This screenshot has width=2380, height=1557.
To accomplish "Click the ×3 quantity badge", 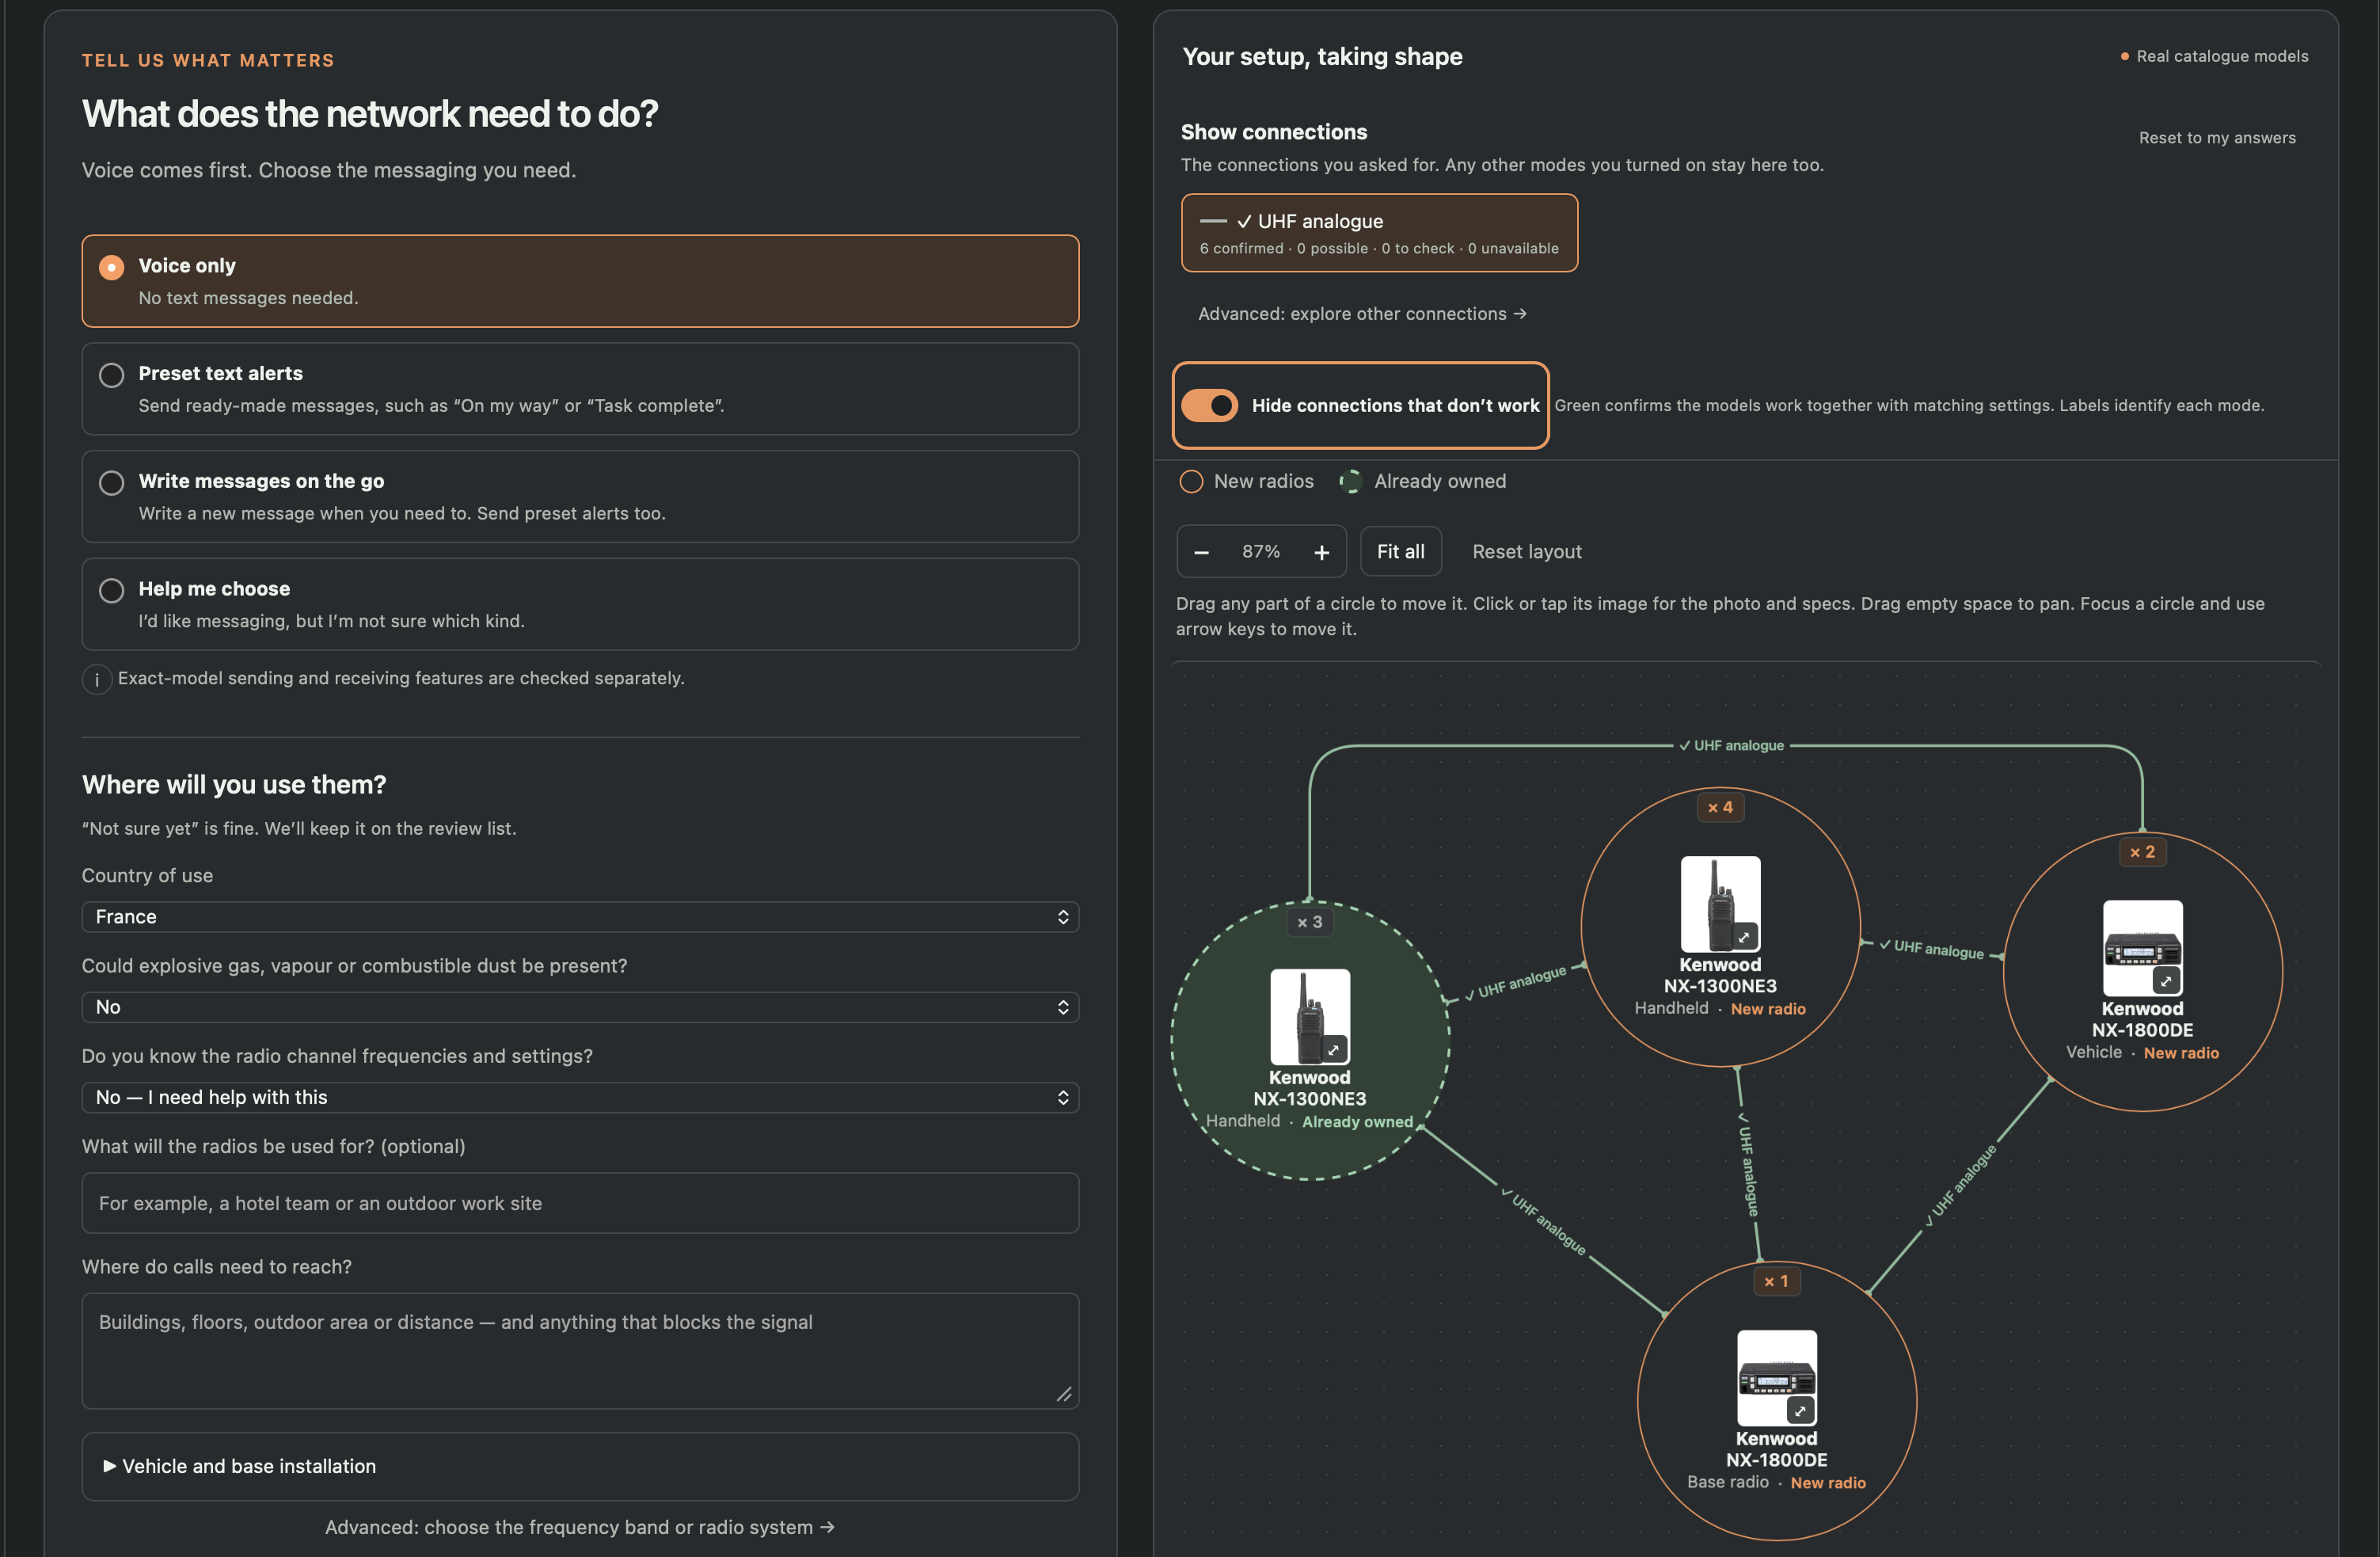I will tap(1310, 922).
